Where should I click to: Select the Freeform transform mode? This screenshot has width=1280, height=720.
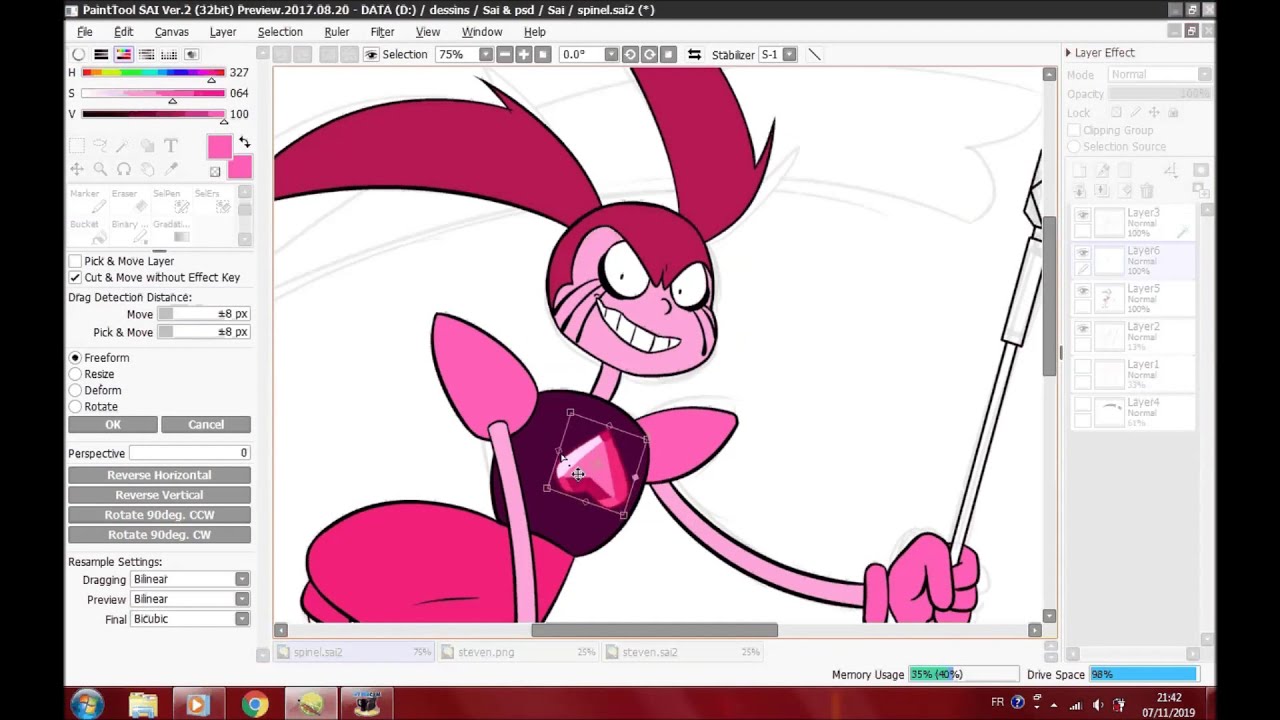pos(75,358)
